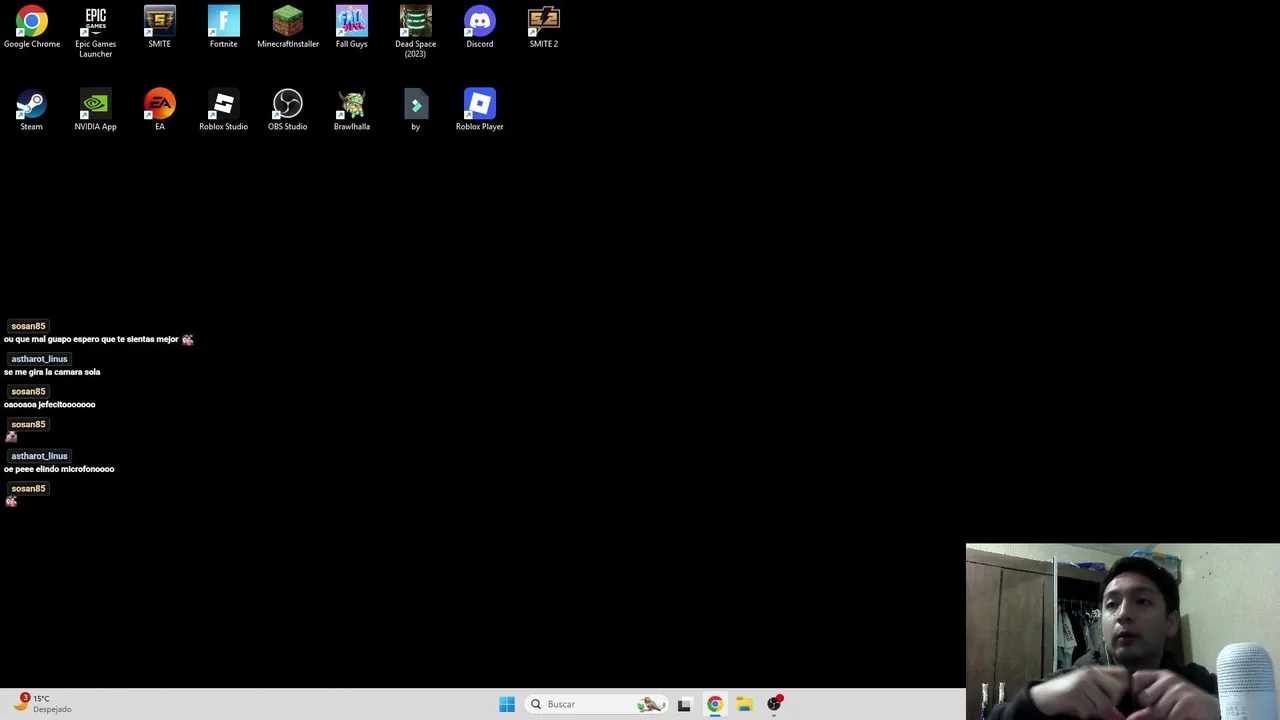Select the OBS Studio desktop icon
This screenshot has height=720, width=1280.
coord(287,110)
